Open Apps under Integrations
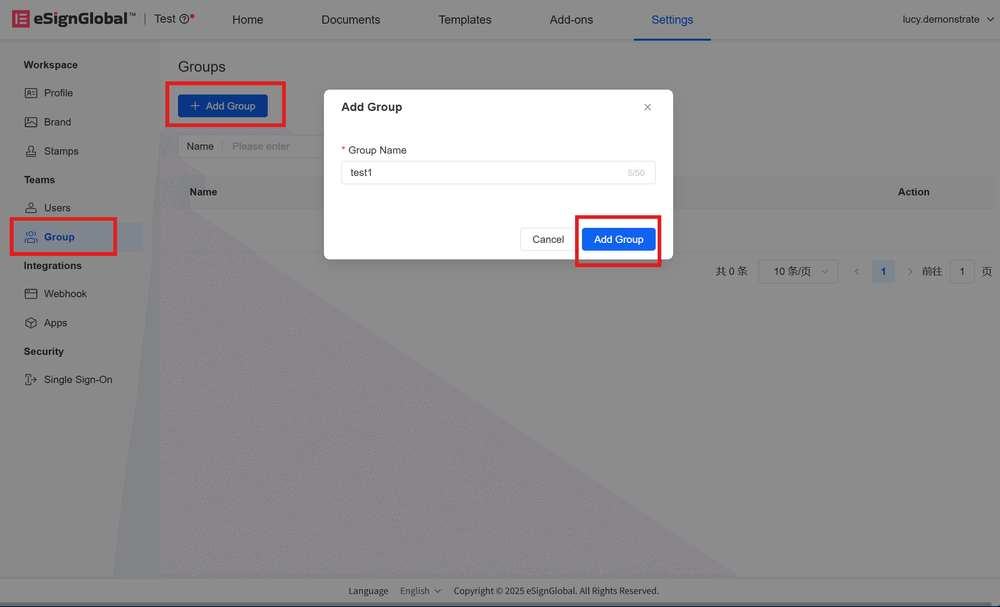 (55, 323)
